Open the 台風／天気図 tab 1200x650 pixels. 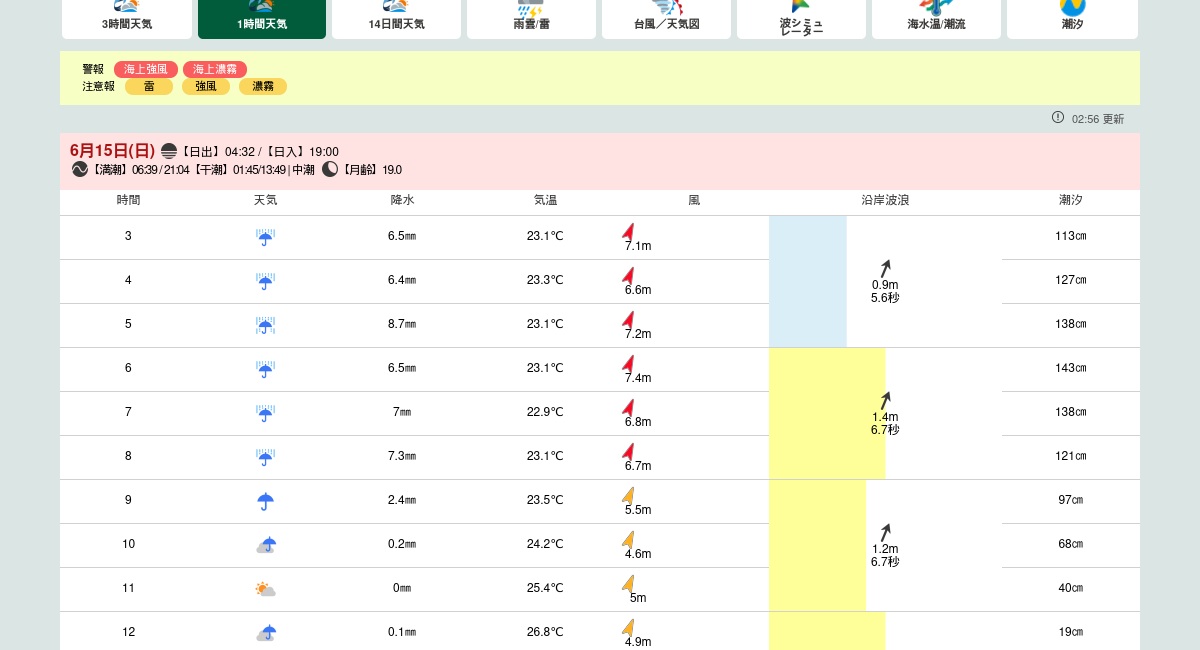click(x=666, y=18)
